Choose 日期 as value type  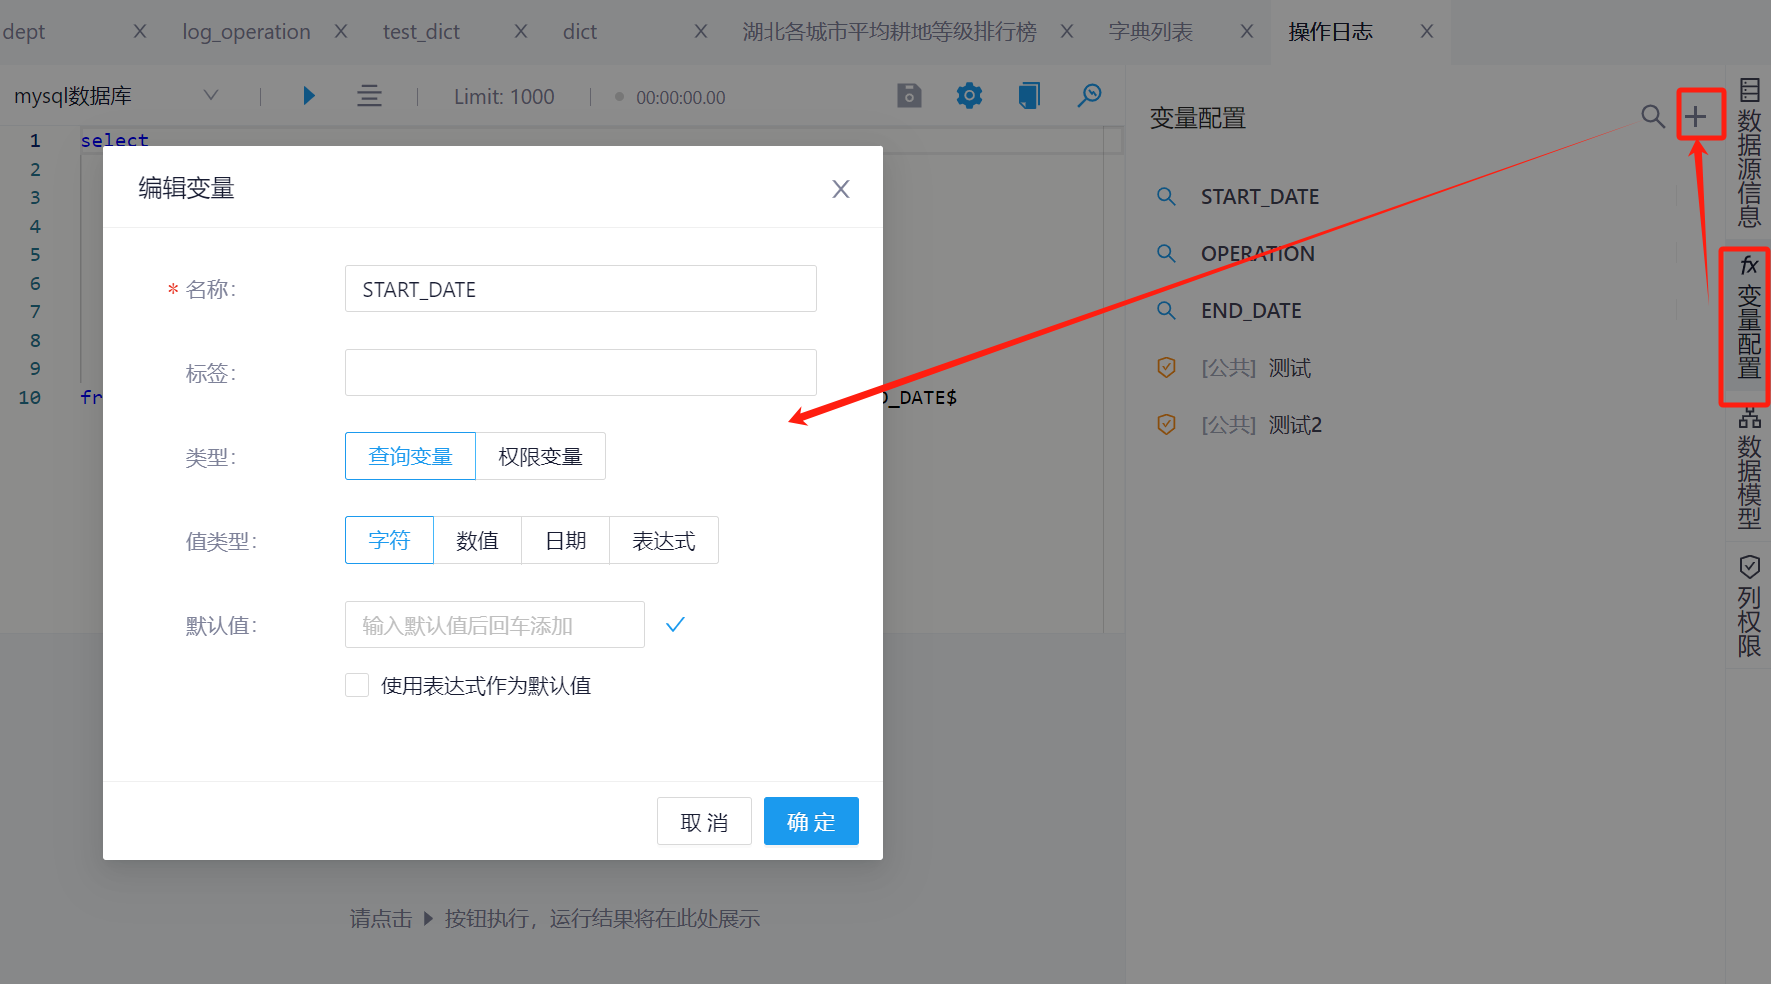[565, 540]
